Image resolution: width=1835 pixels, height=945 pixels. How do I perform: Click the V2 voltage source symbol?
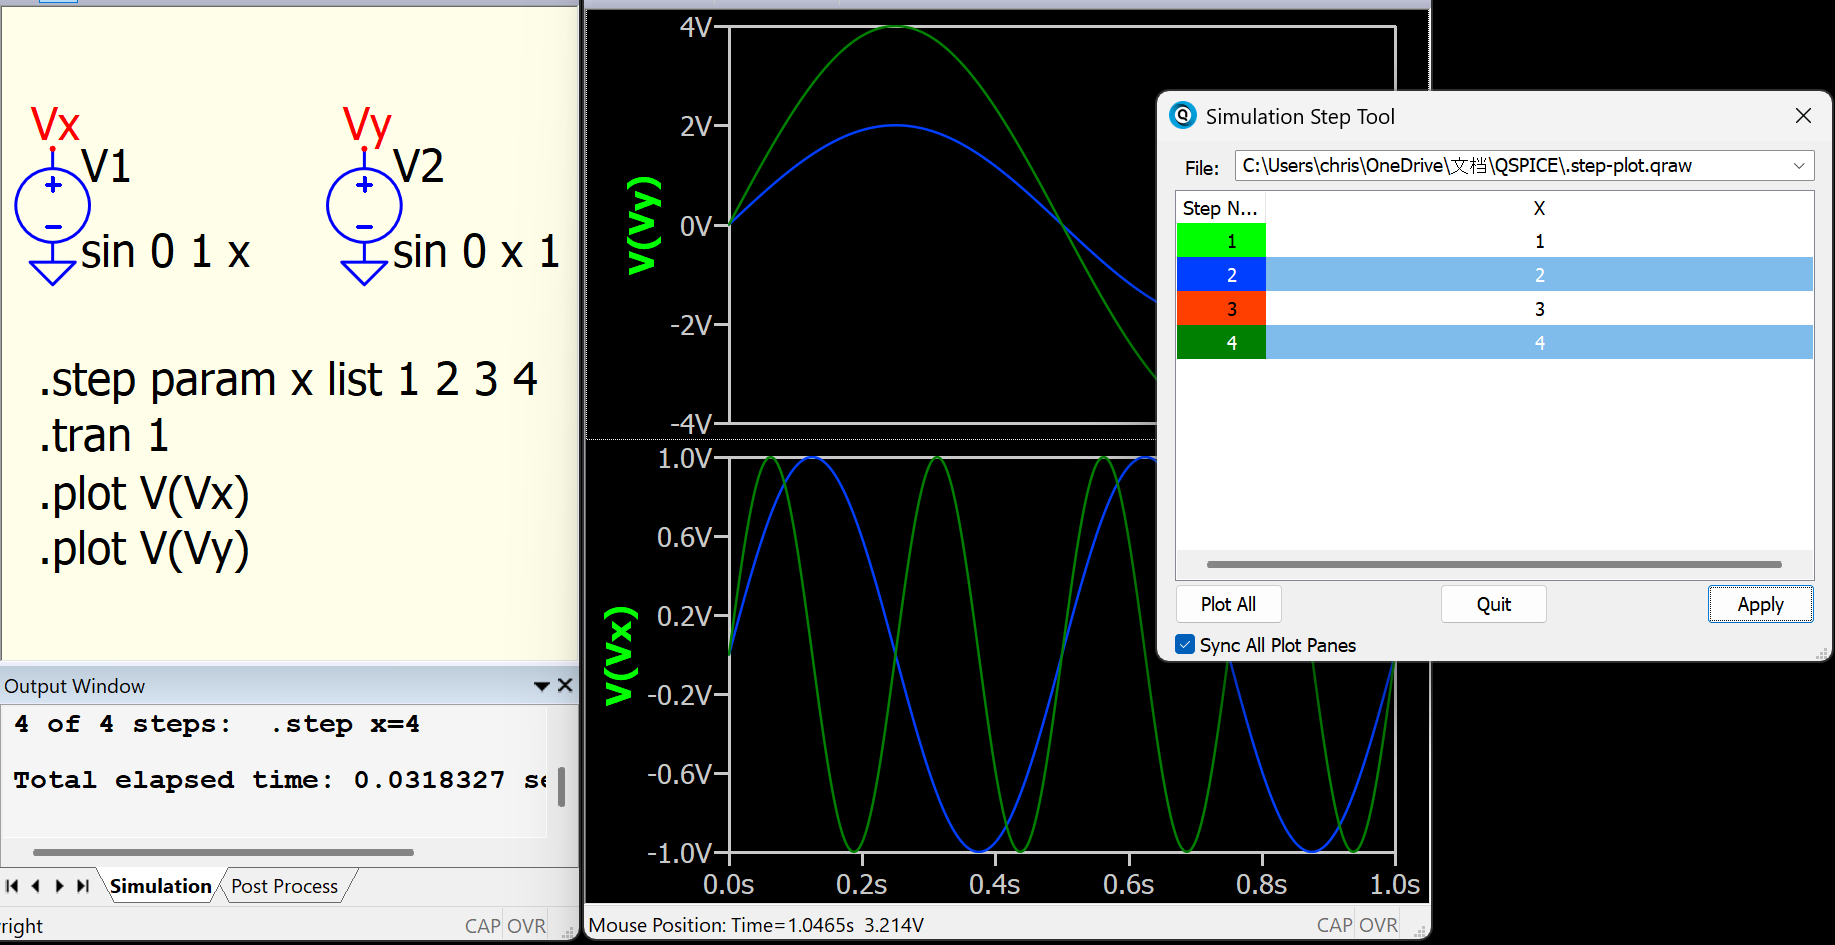tap(364, 206)
